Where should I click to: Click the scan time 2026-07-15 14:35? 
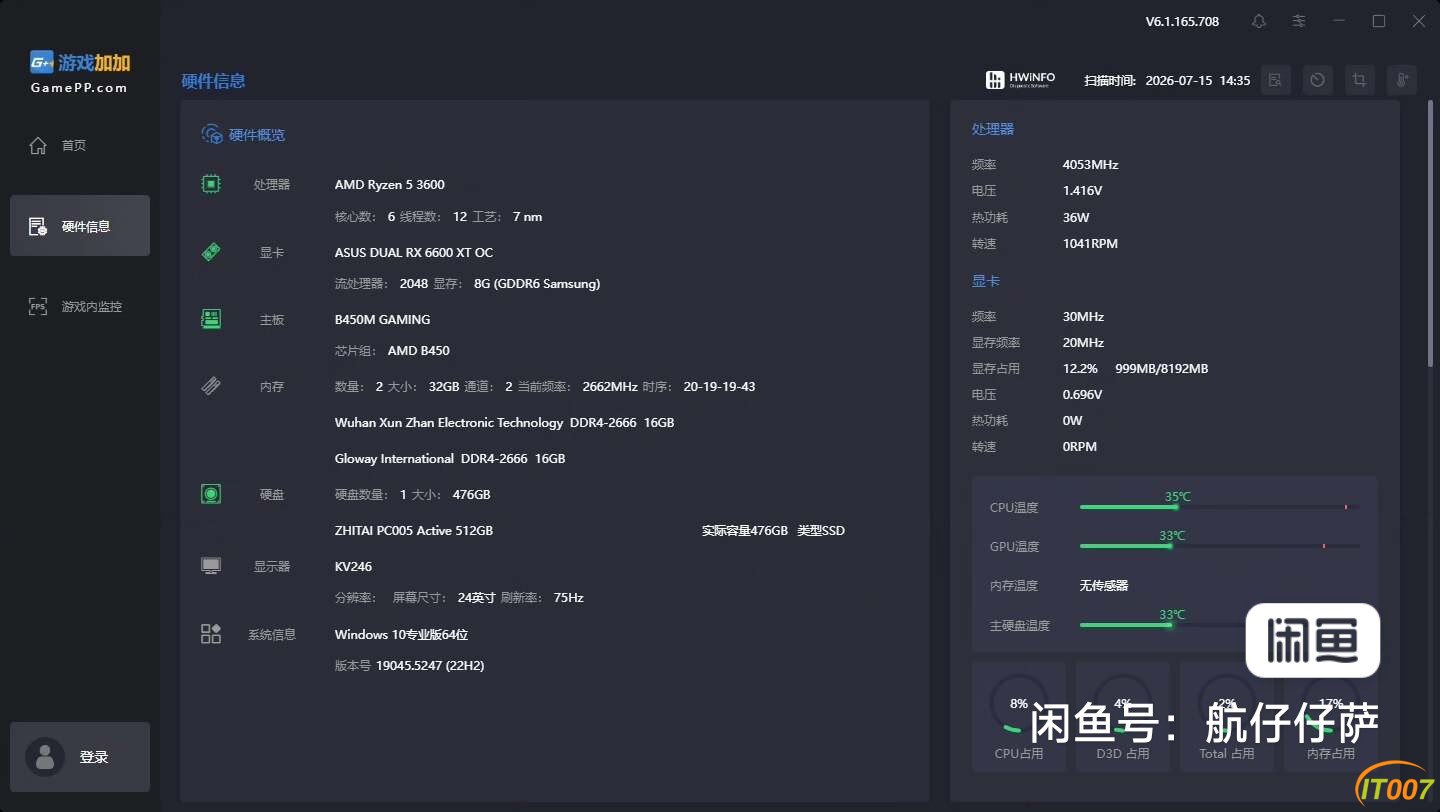click(1198, 80)
